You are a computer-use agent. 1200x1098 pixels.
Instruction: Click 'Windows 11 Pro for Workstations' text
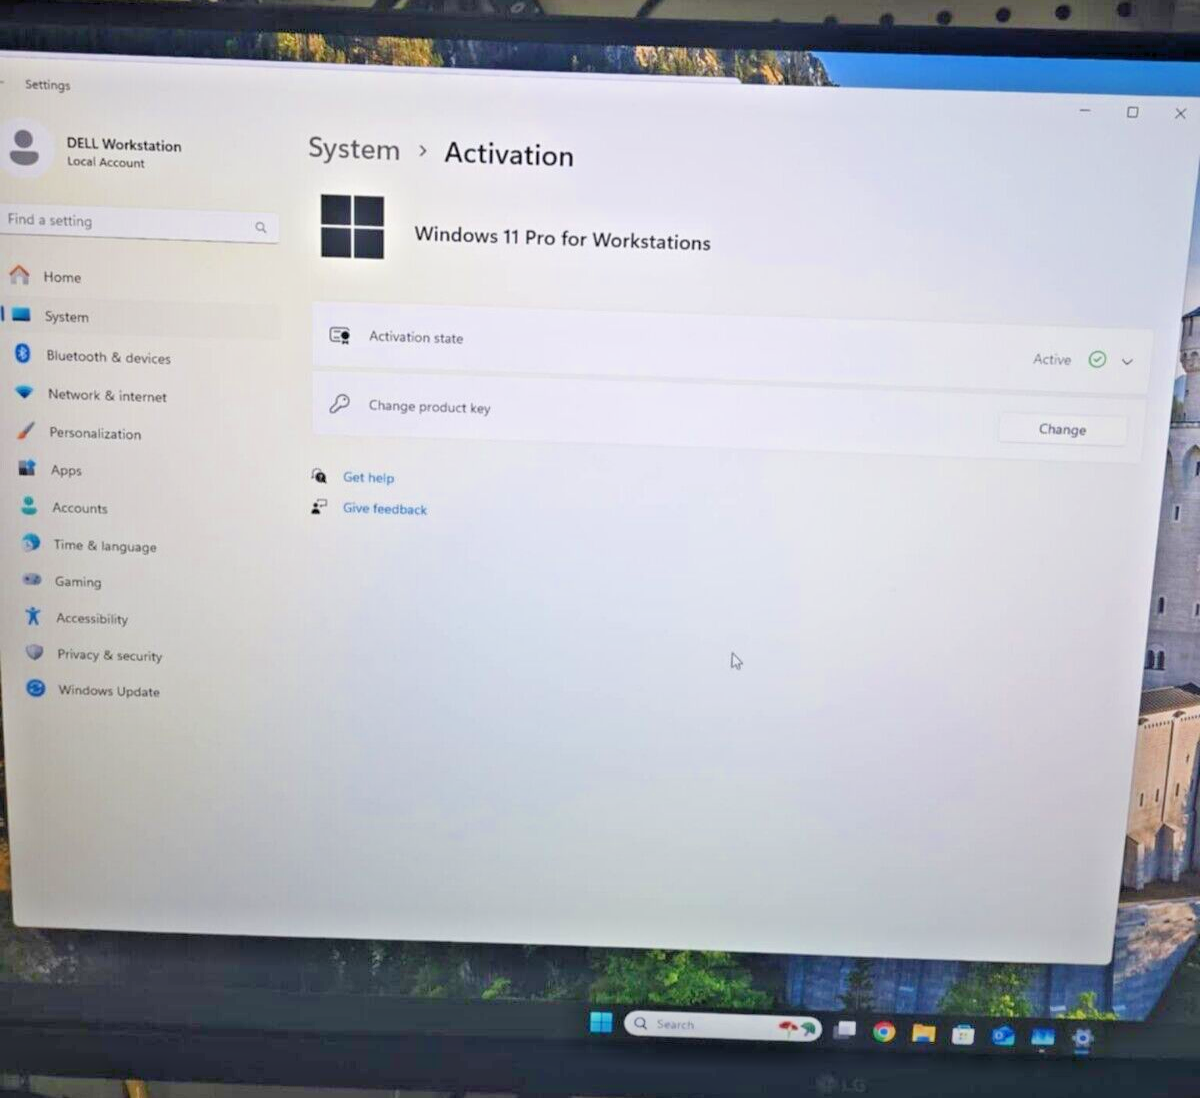point(562,238)
